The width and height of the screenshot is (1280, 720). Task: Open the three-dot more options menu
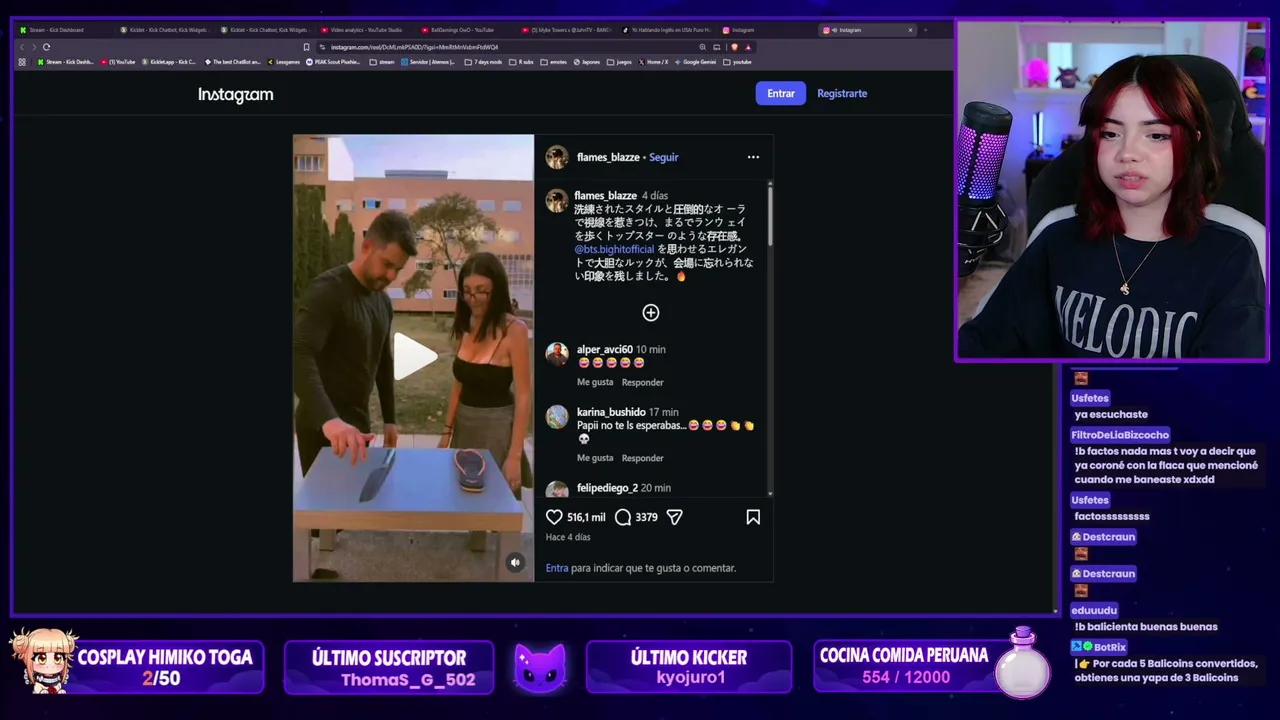coord(753,157)
